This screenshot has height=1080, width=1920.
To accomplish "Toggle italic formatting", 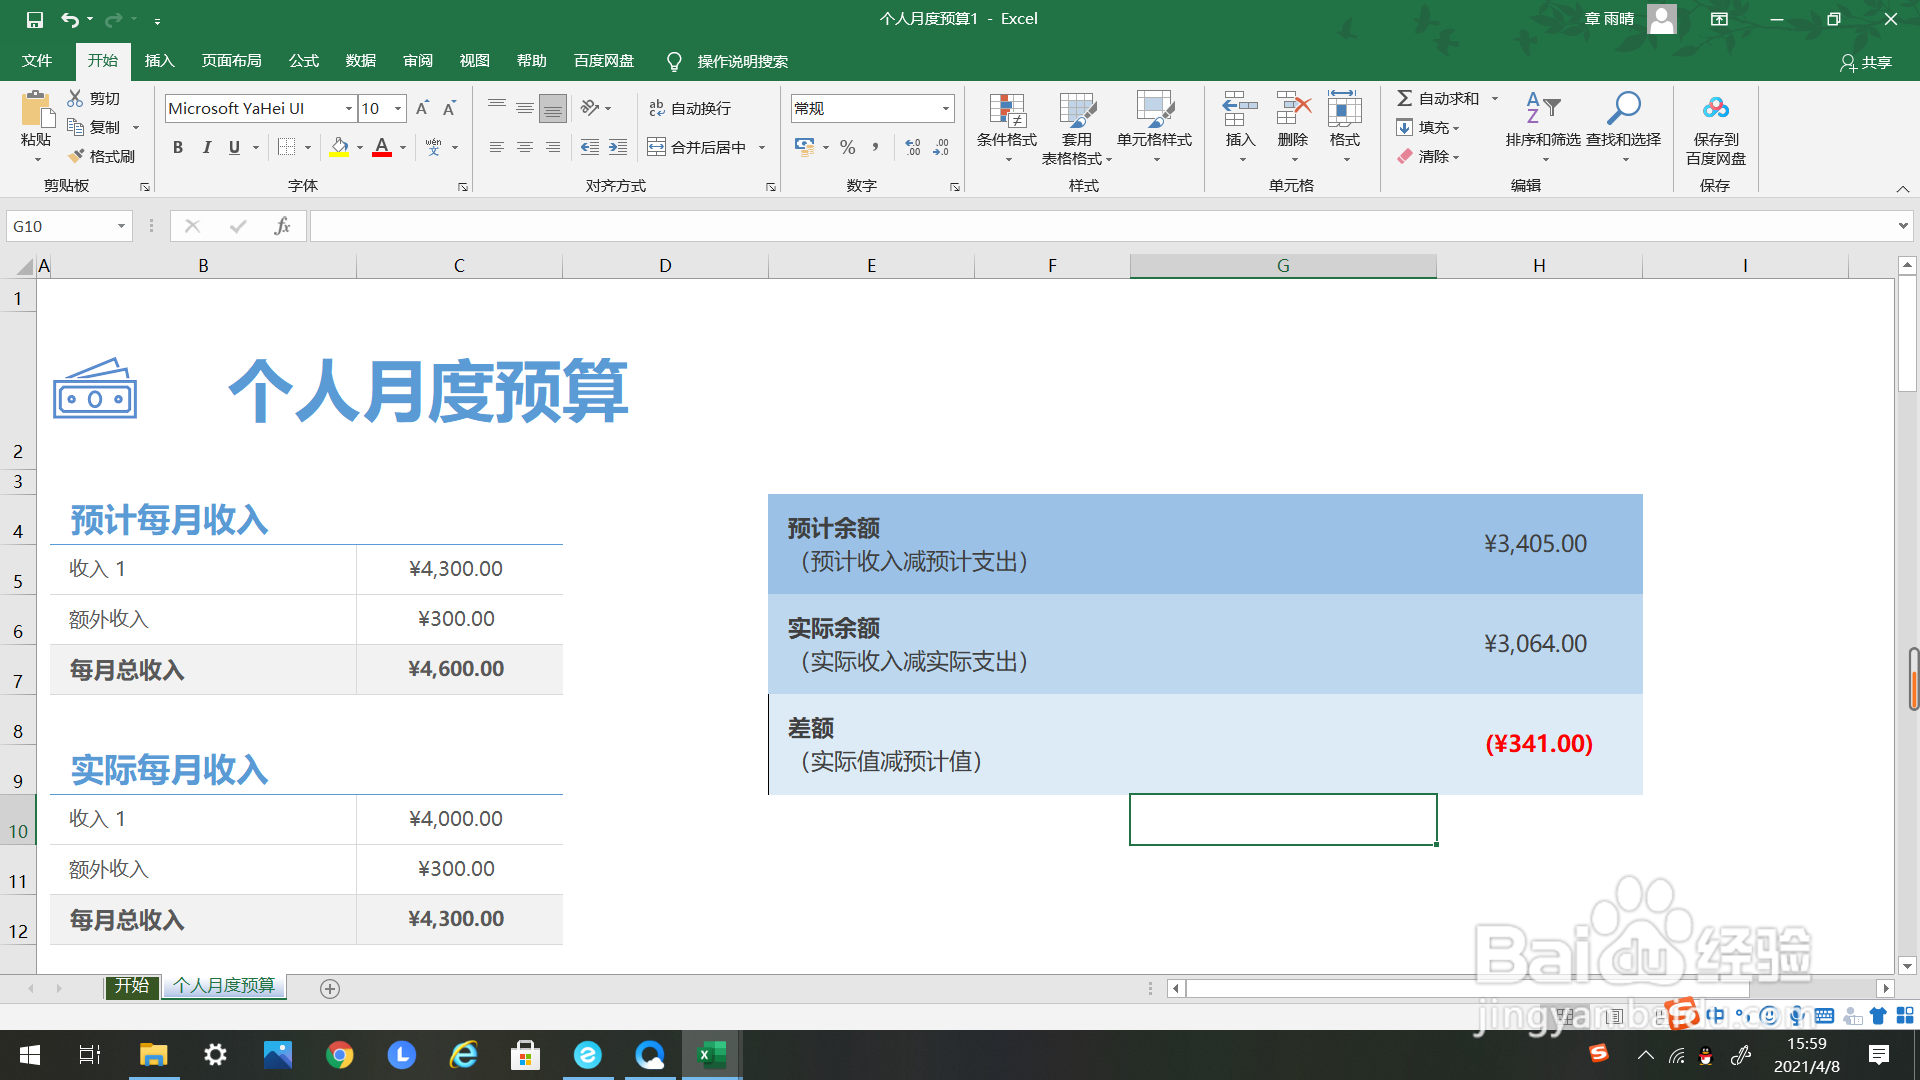I will point(206,147).
